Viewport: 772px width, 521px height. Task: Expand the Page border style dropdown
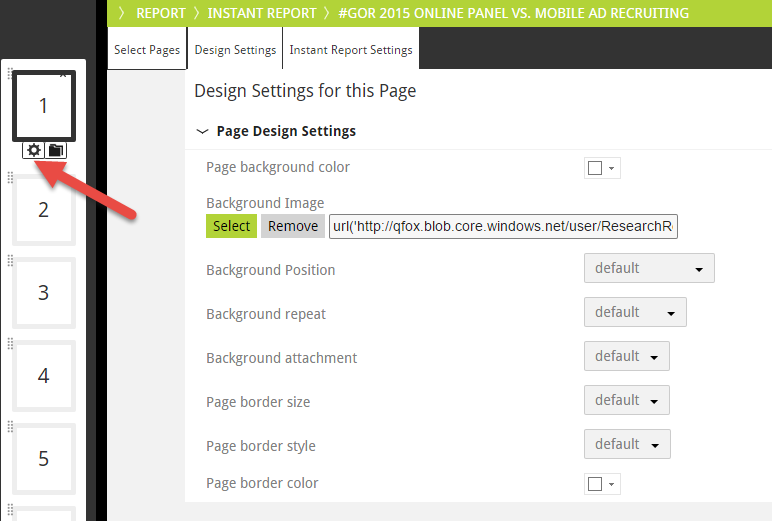tap(626, 444)
